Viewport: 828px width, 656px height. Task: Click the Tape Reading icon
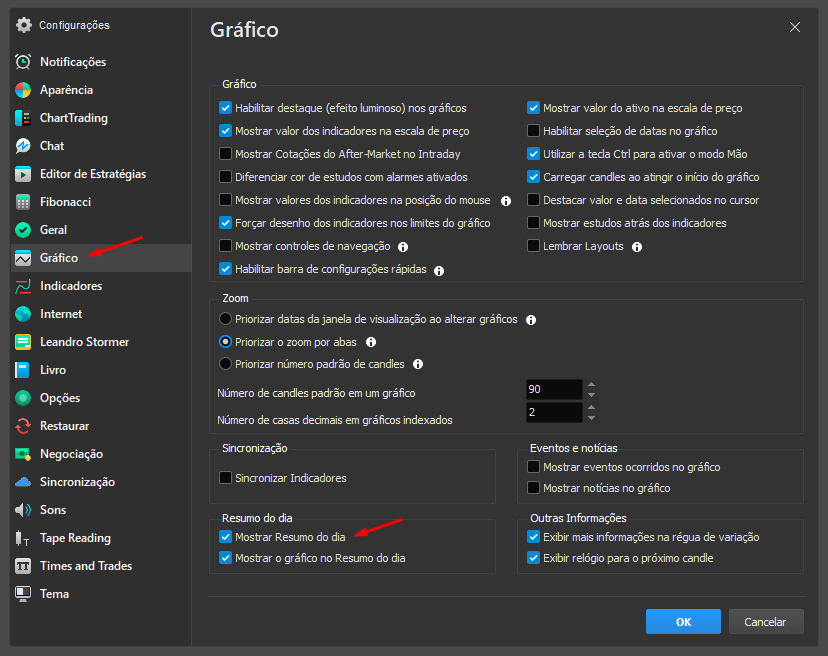click(x=23, y=538)
